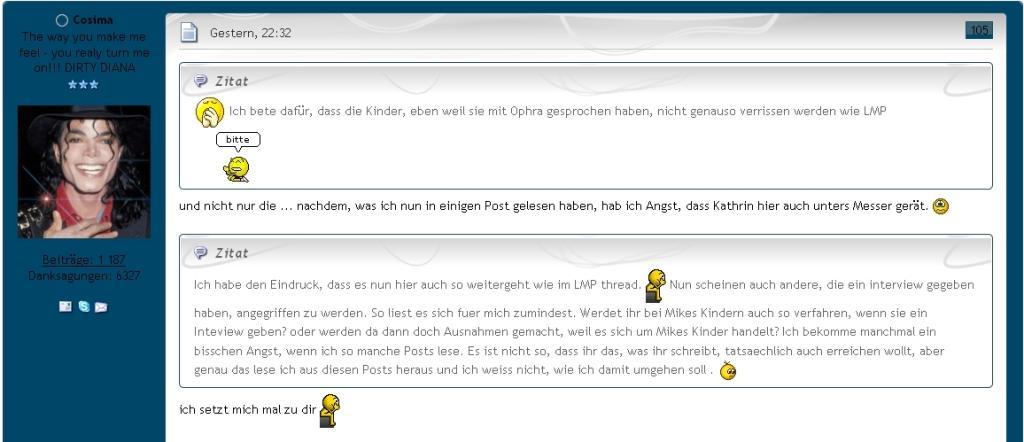The width and height of the screenshot is (1024, 442).
Task: Click the worried smiley after 'unters Messer gerät'
Action: [940, 206]
